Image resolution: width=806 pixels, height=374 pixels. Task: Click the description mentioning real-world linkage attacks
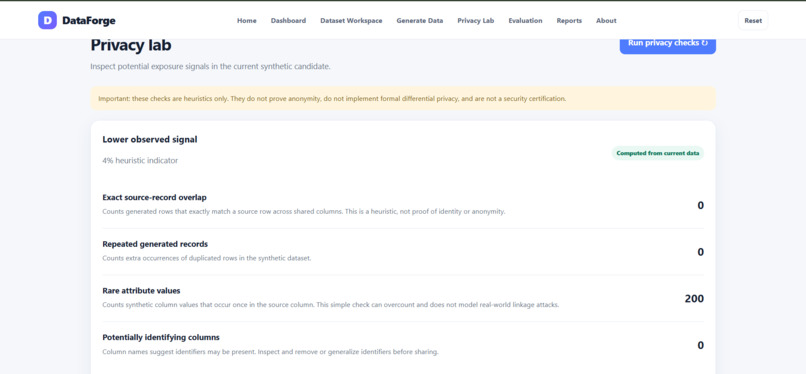tap(331, 305)
